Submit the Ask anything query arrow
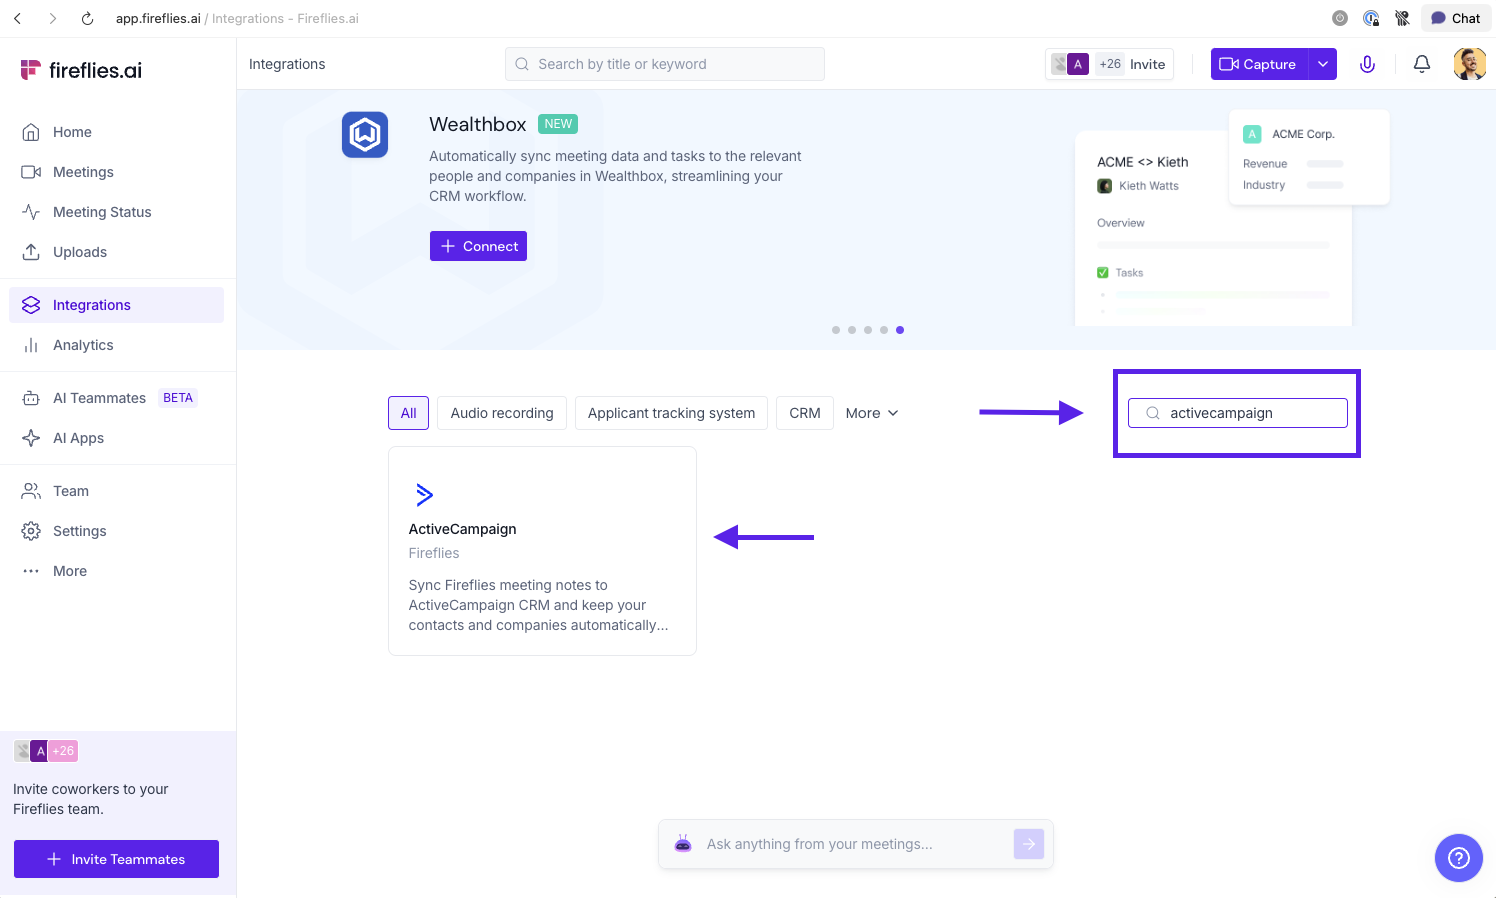This screenshot has width=1496, height=898. (1029, 844)
